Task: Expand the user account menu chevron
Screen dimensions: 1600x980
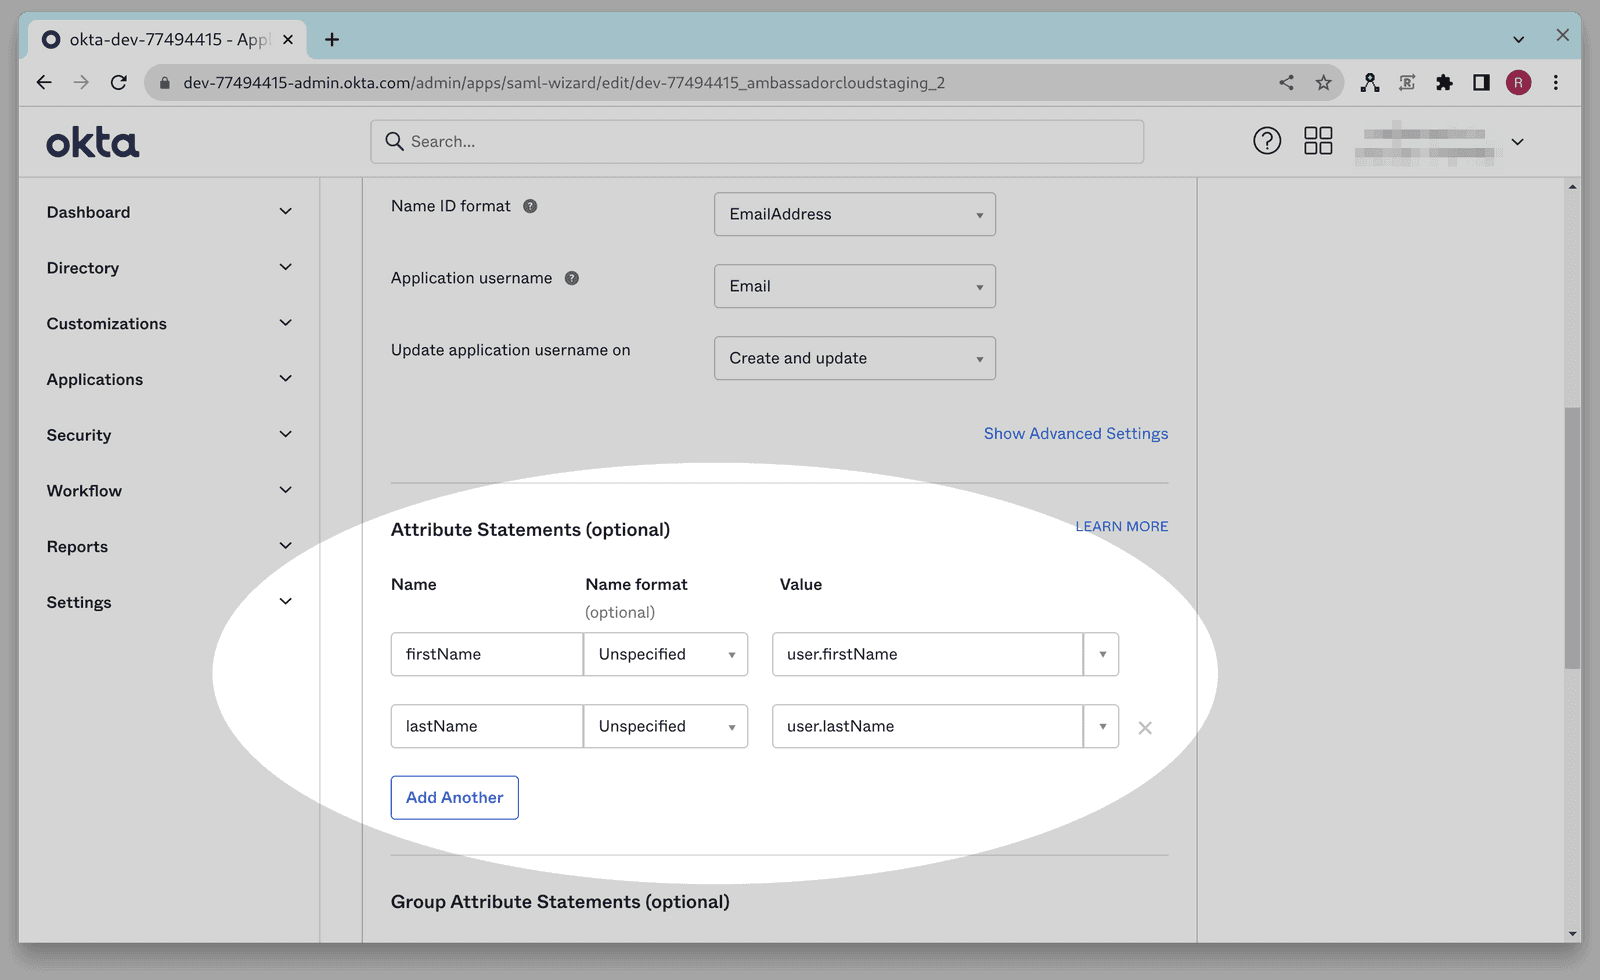Action: [x=1517, y=142]
